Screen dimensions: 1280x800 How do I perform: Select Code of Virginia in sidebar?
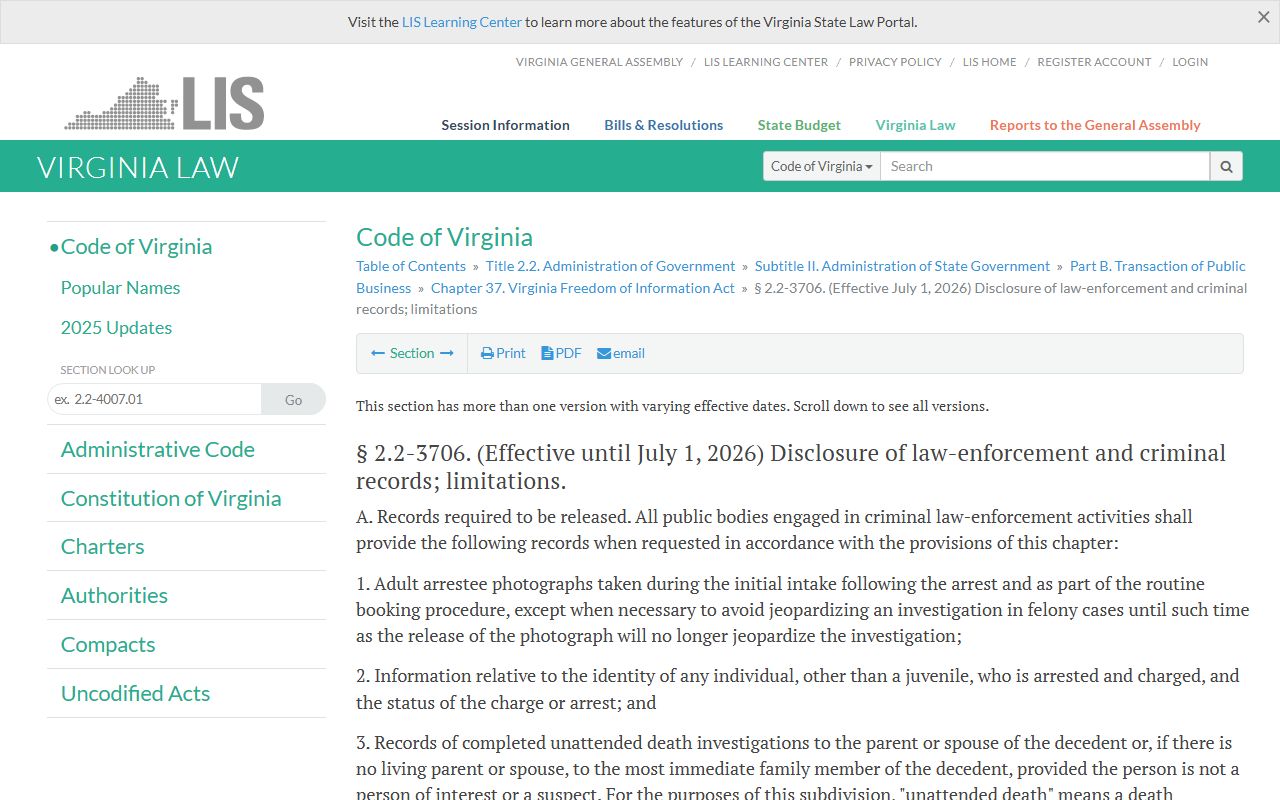tap(136, 246)
